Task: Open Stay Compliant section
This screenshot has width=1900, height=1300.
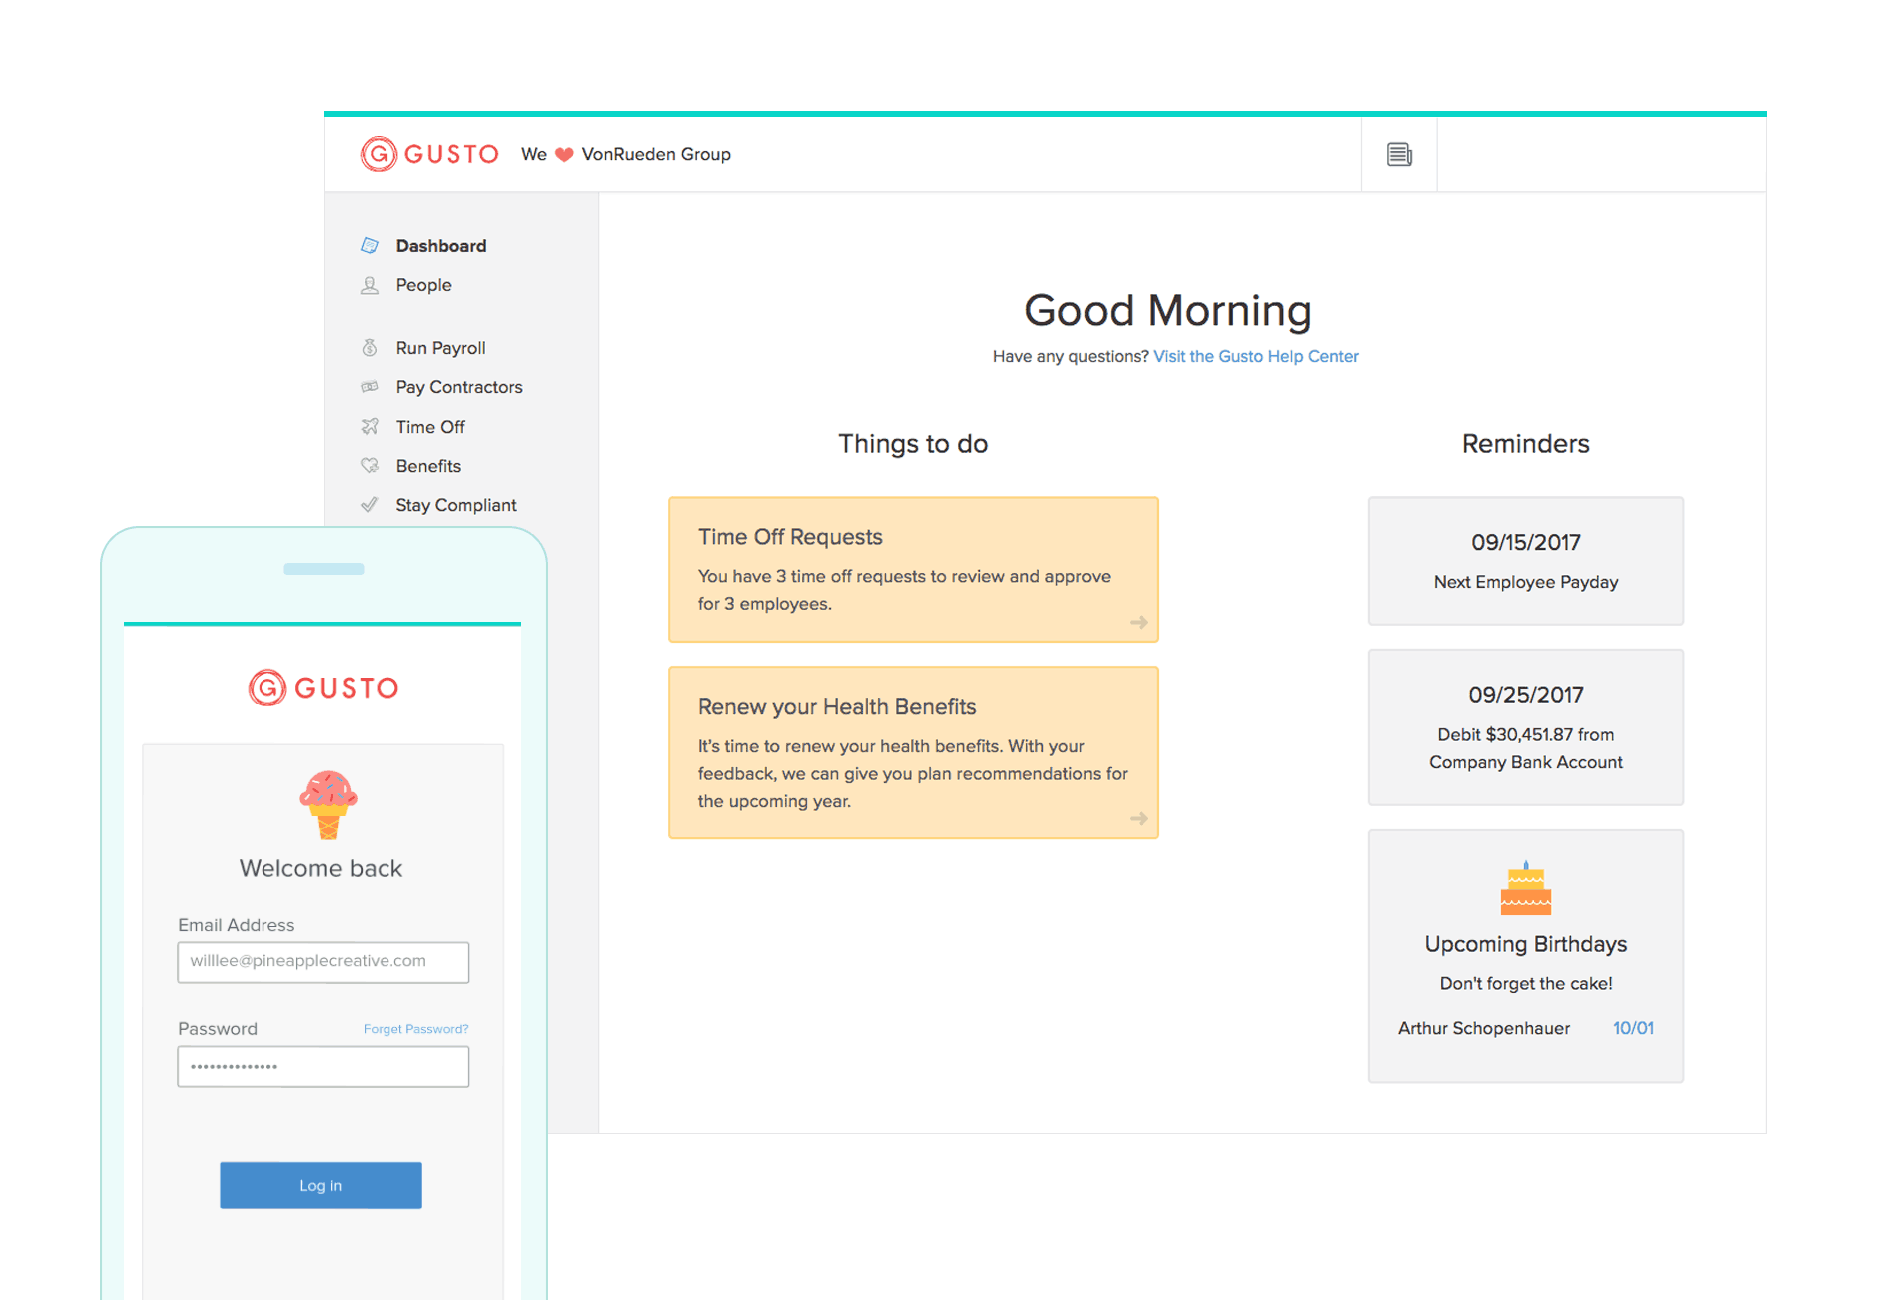Action: (456, 505)
